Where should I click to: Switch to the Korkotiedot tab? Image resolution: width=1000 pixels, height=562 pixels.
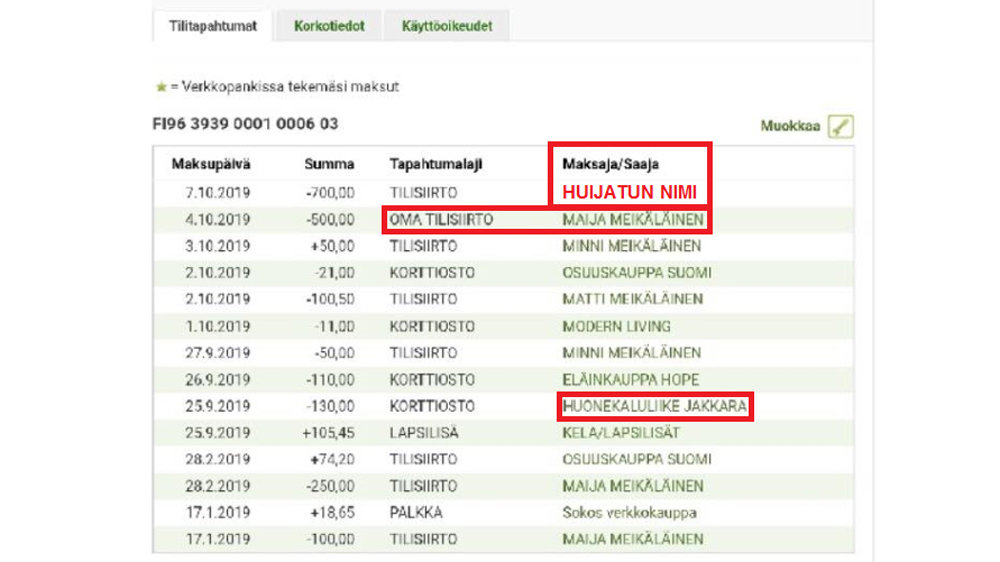[329, 26]
